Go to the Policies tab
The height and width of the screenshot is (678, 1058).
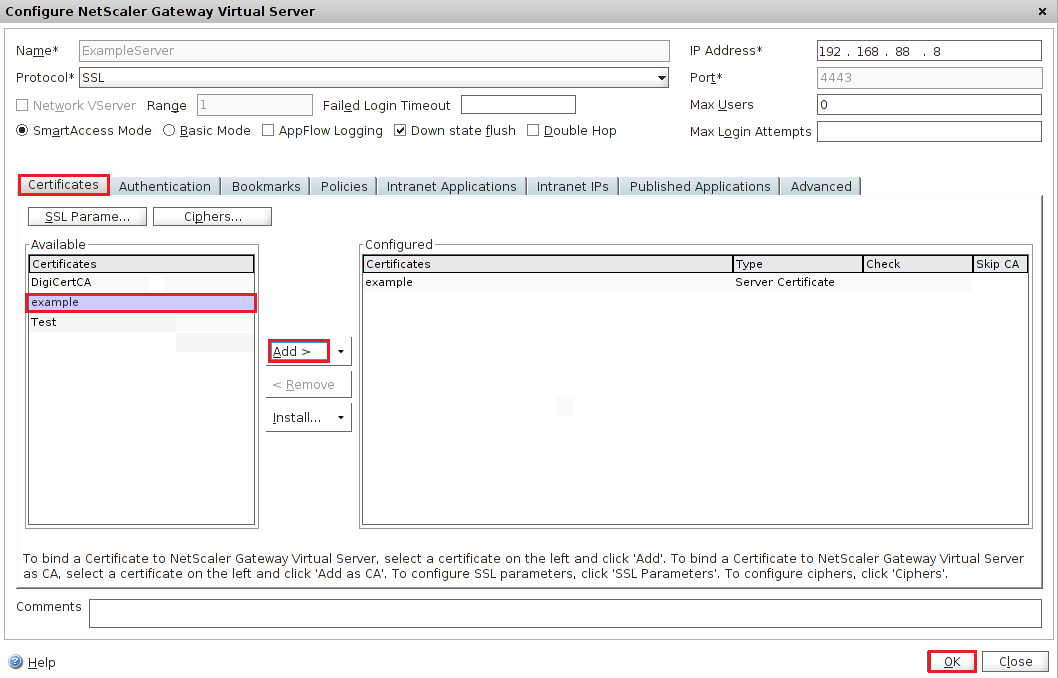344,186
